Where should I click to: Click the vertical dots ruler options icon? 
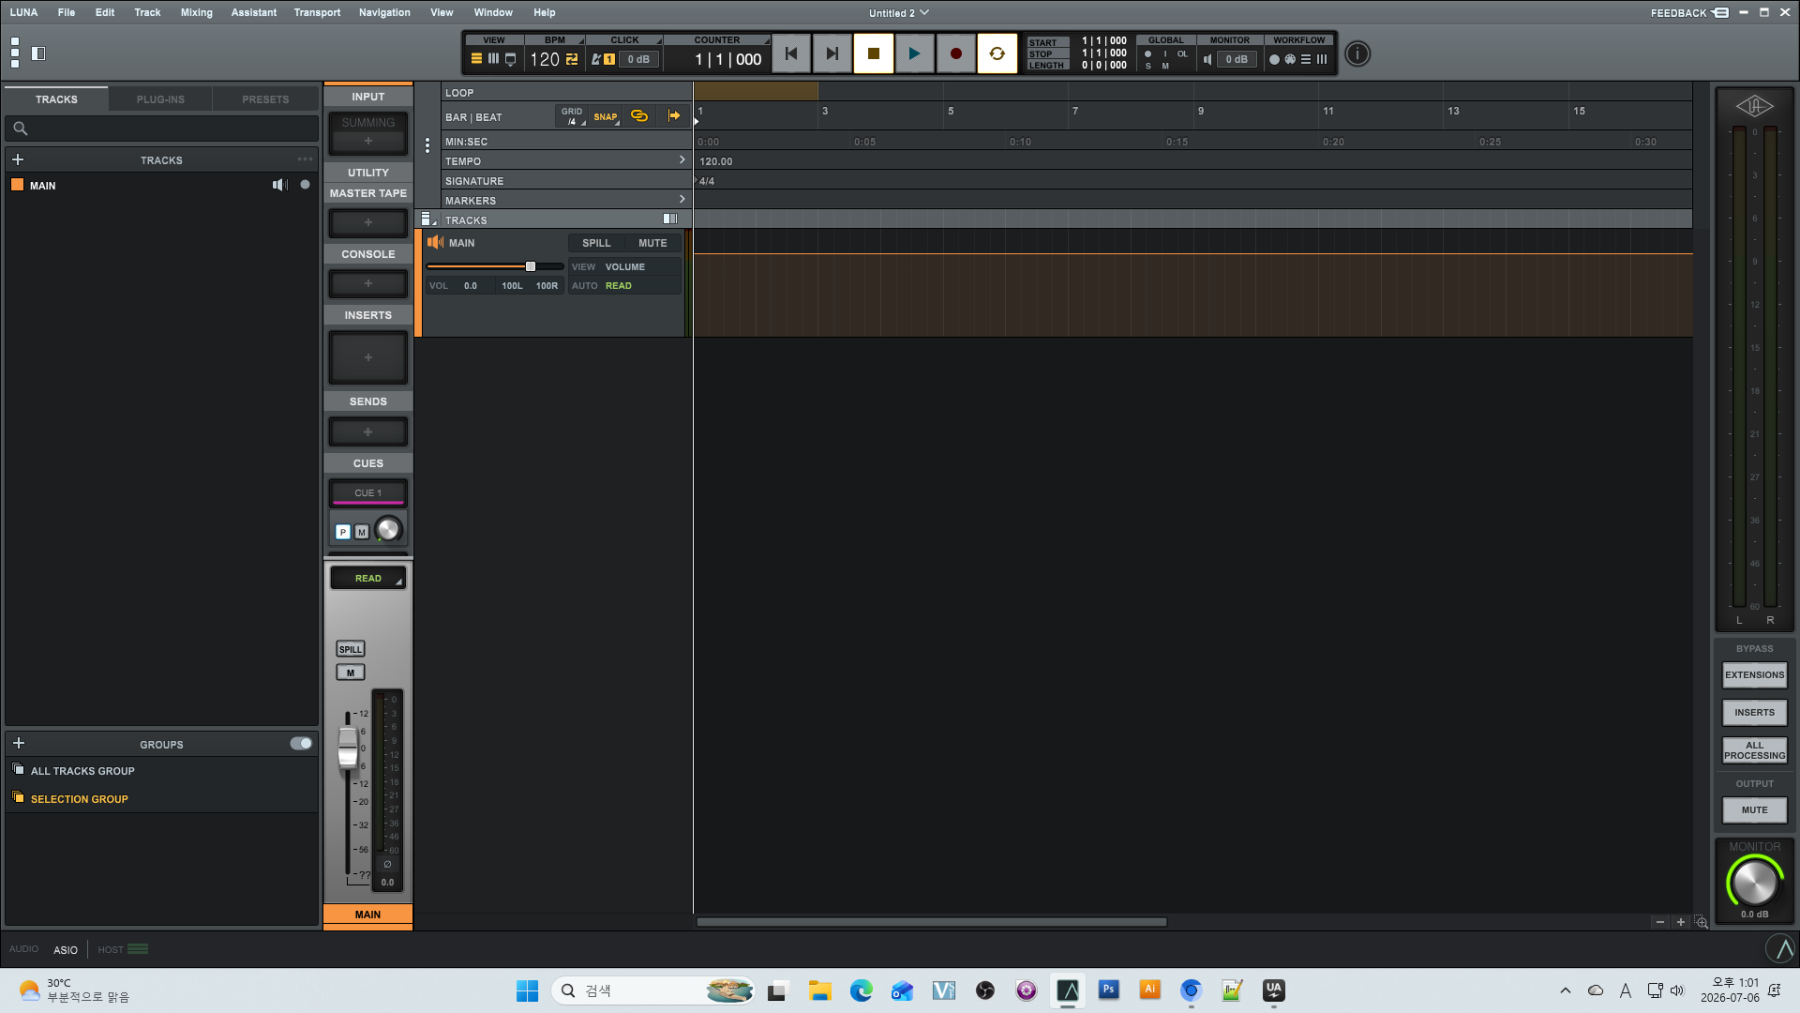coord(427,146)
